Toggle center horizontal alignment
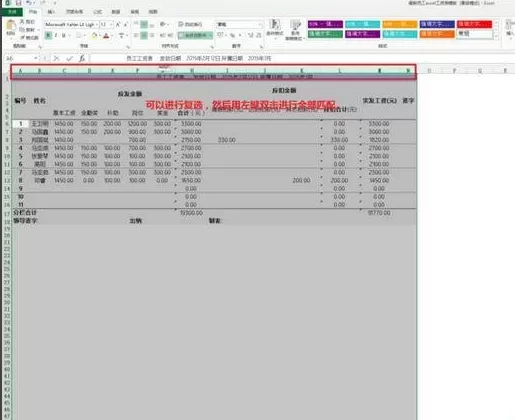This screenshot has height=420, width=515. click(x=144, y=35)
